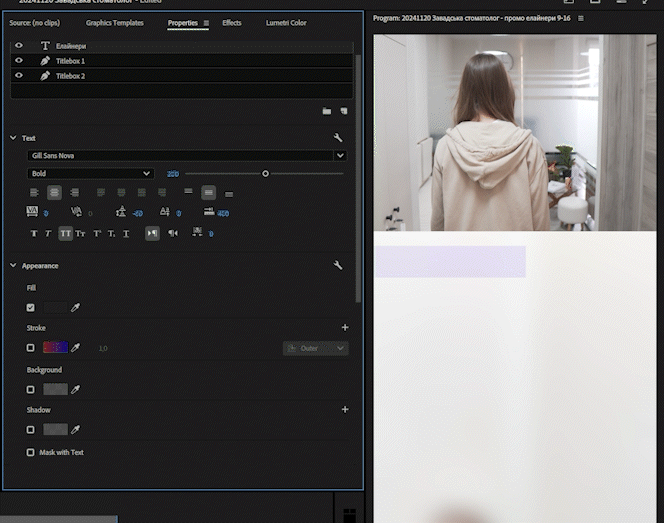The image size is (664, 523).
Task: Switch to Lumetri Color tab
Action: pyautogui.click(x=286, y=23)
